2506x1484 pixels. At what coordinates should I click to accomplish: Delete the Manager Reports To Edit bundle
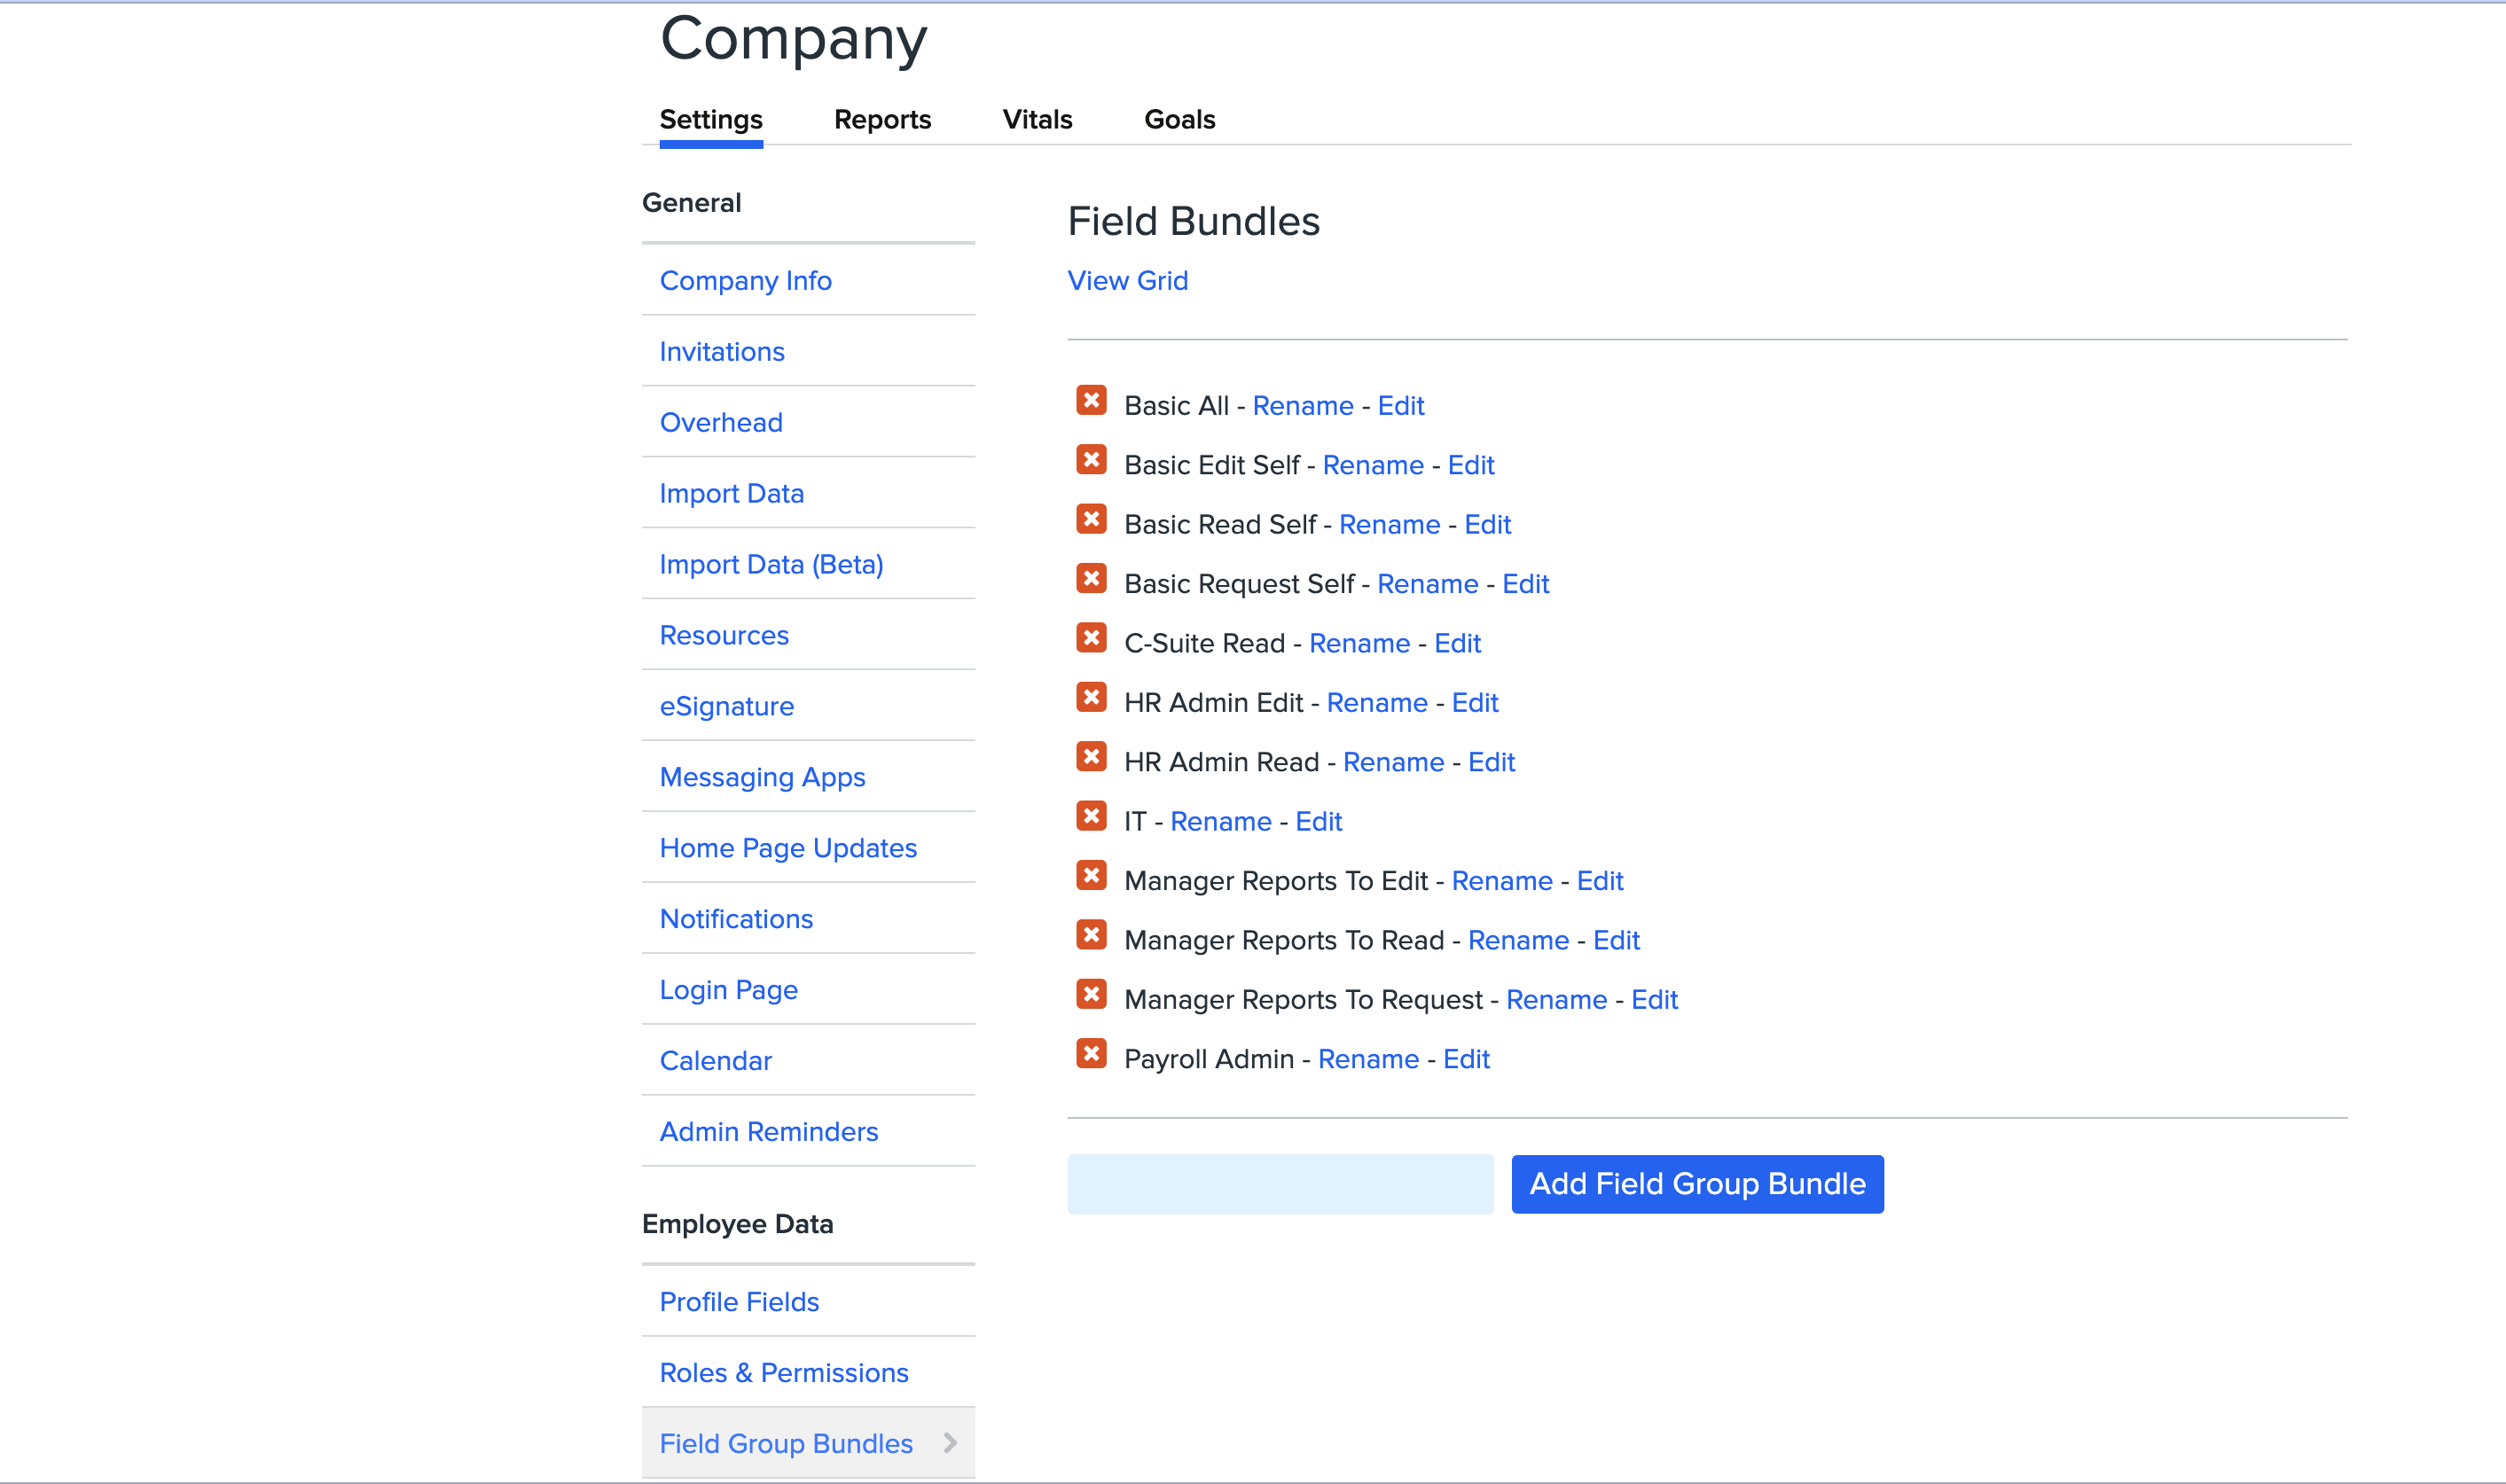1091,876
